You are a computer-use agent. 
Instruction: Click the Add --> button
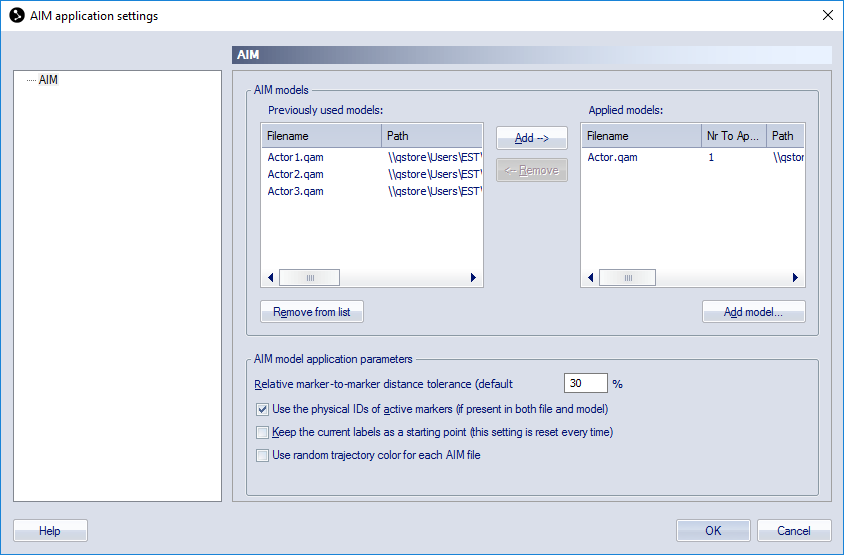point(532,138)
